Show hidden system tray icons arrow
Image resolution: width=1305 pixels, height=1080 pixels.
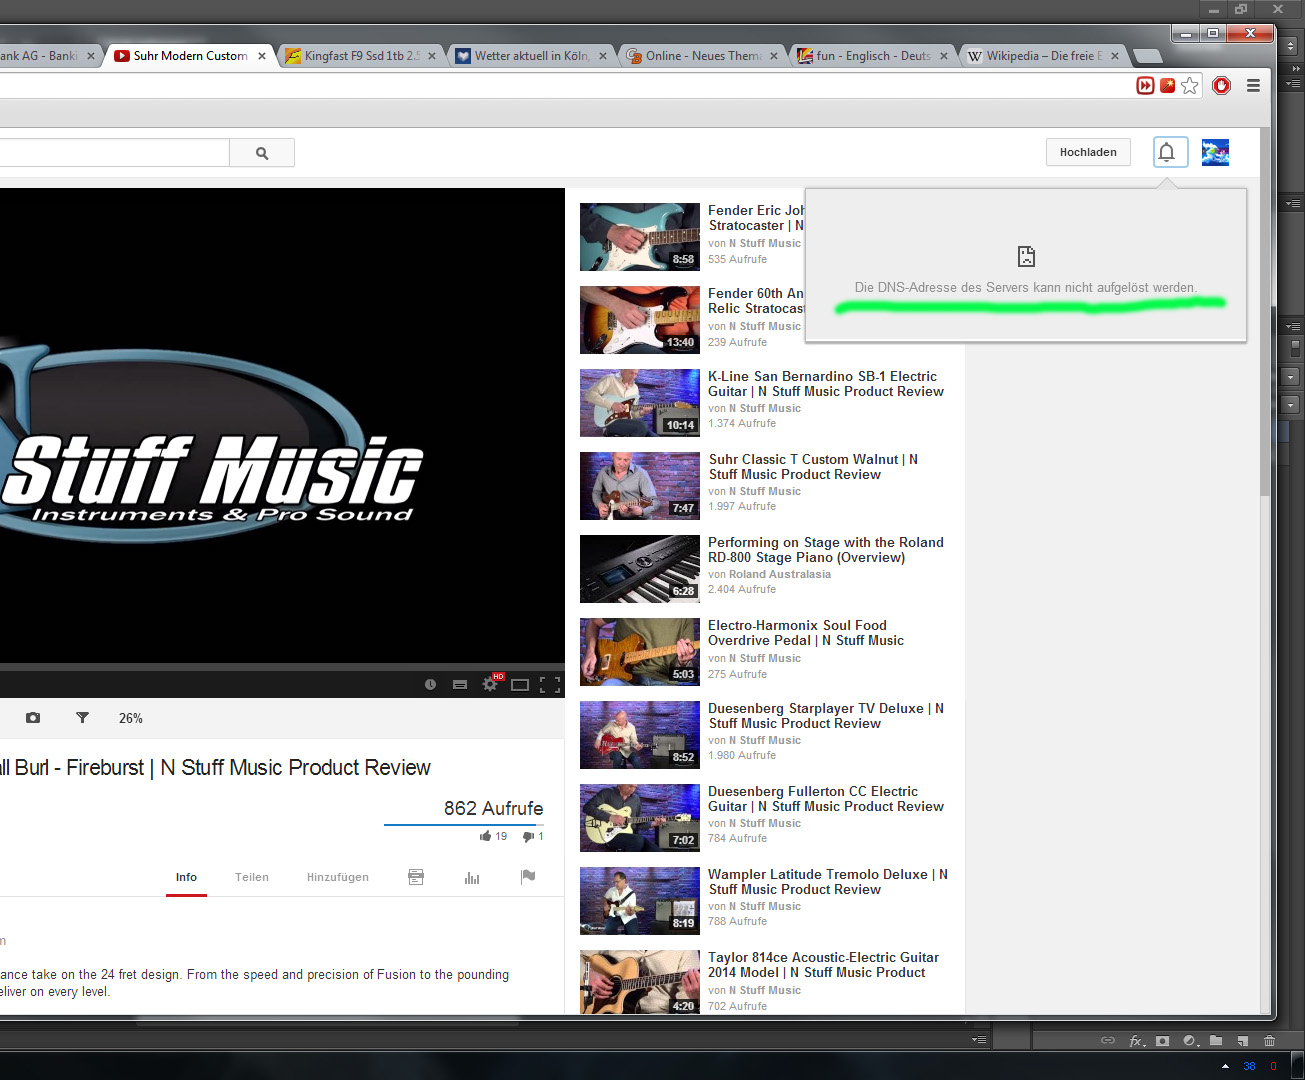pos(1226,1066)
